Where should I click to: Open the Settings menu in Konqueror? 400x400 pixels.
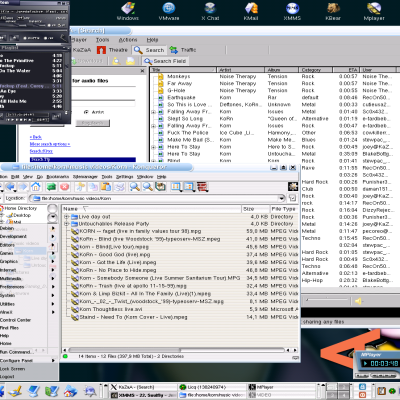pos(124,177)
